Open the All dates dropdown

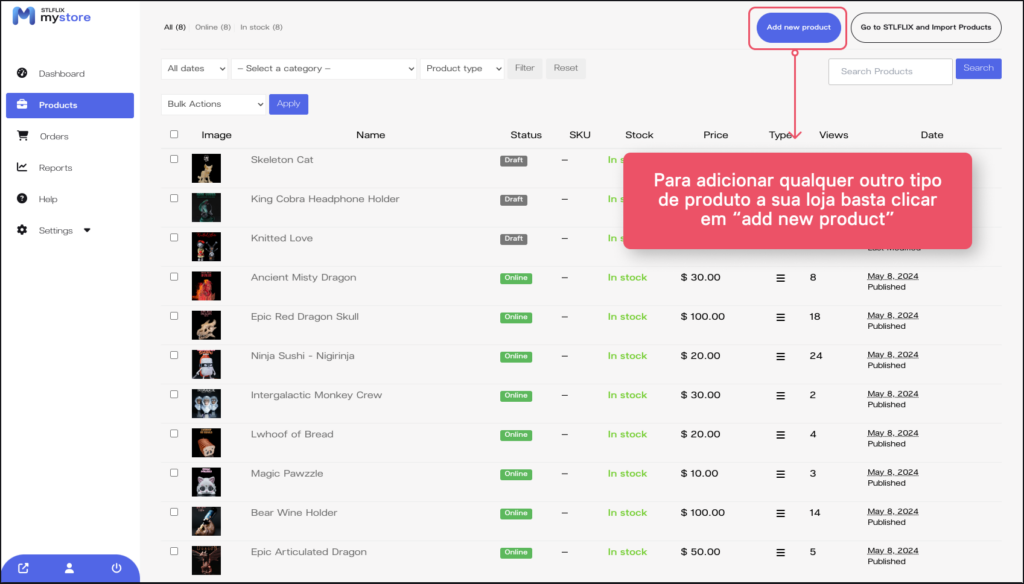(194, 69)
